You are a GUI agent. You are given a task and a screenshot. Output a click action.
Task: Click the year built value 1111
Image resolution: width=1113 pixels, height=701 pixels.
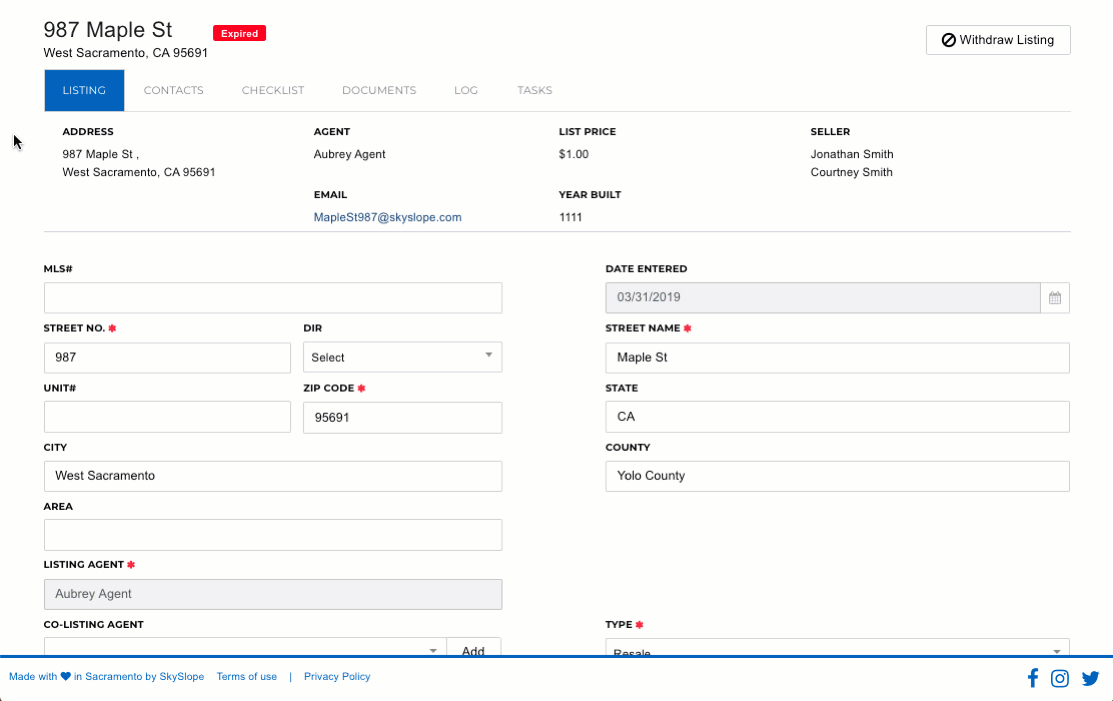[571, 217]
